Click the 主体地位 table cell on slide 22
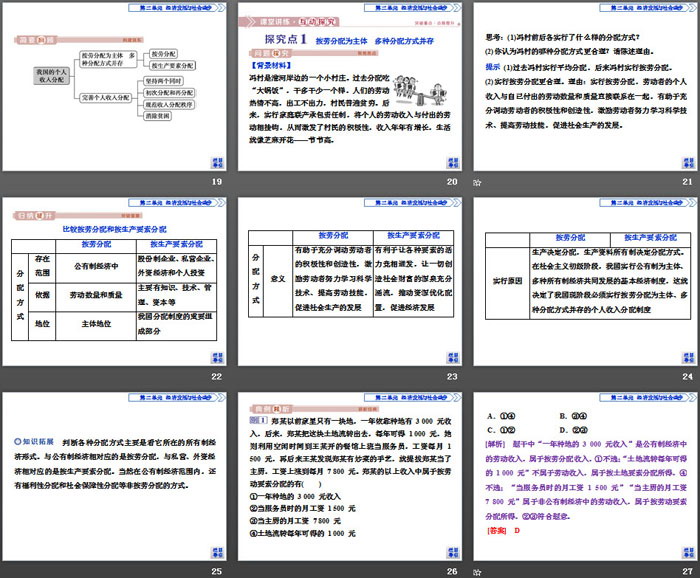This screenshot has height=578, width=700. tap(96, 324)
